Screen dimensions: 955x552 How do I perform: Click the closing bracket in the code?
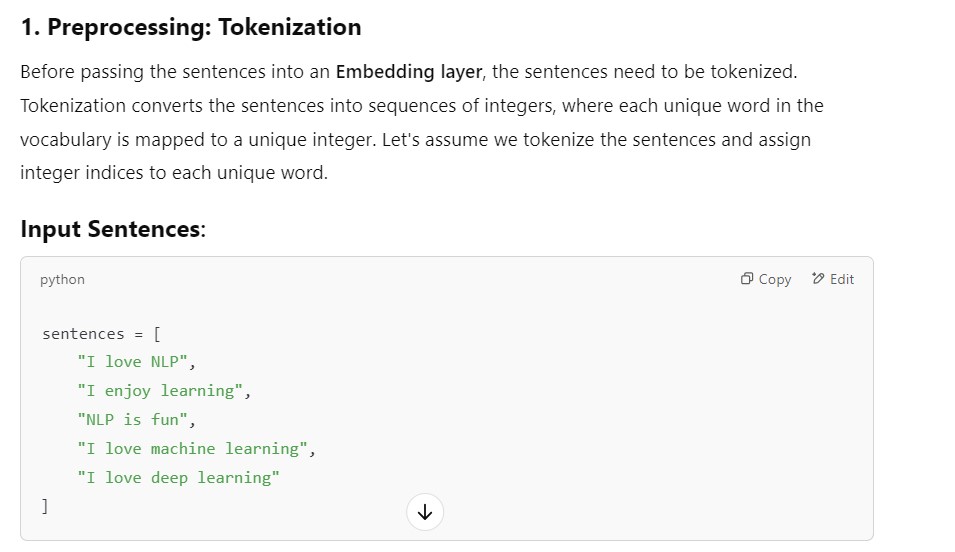coord(44,506)
